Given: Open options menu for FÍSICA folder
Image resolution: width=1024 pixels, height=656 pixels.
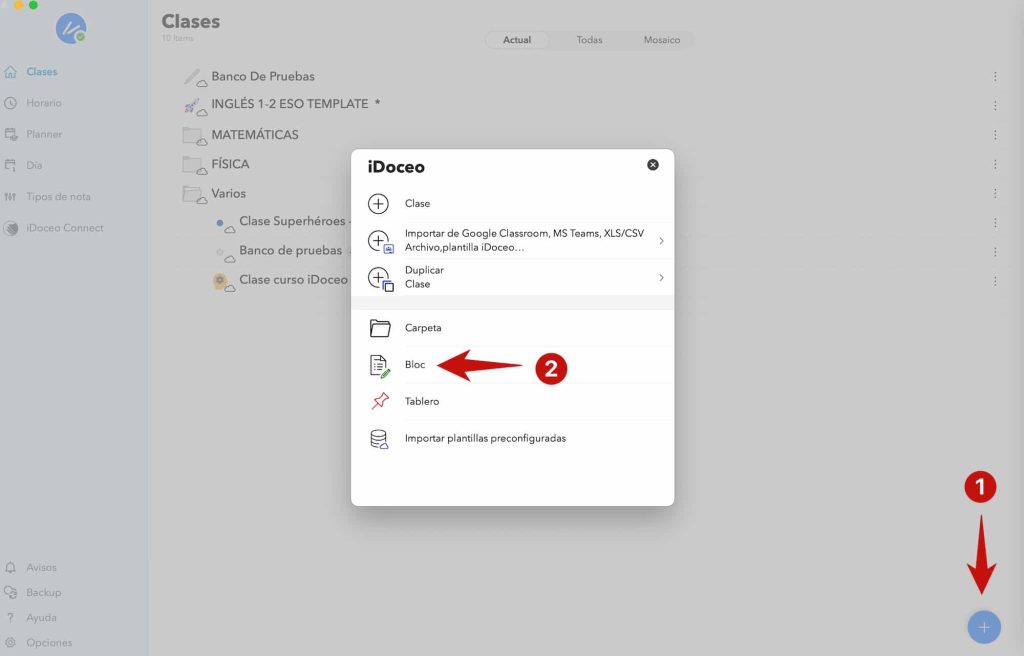Looking at the screenshot, I should pos(995,165).
